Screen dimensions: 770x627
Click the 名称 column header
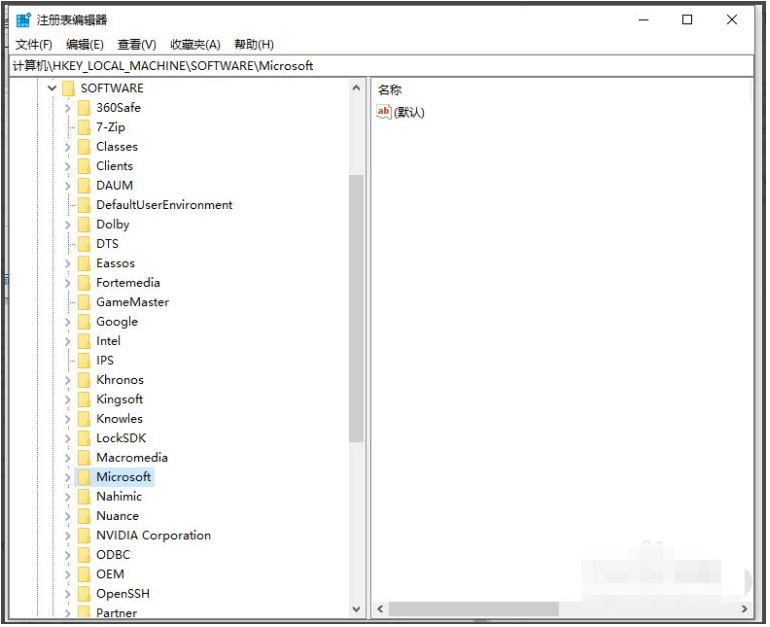click(390, 90)
